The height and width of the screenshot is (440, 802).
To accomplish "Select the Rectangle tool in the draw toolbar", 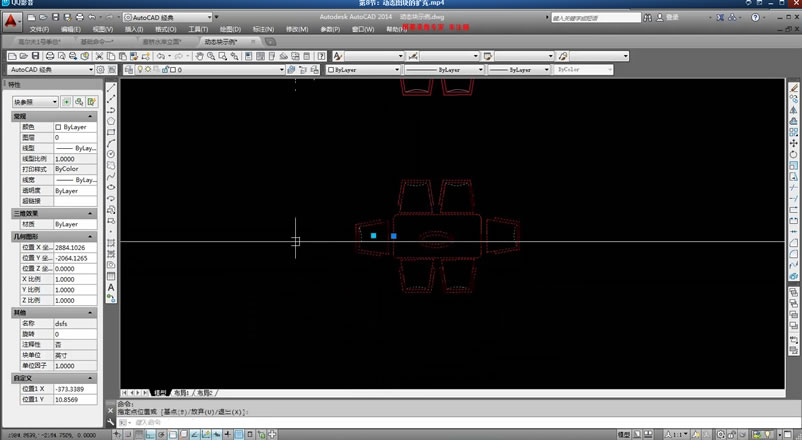I will coord(111,132).
